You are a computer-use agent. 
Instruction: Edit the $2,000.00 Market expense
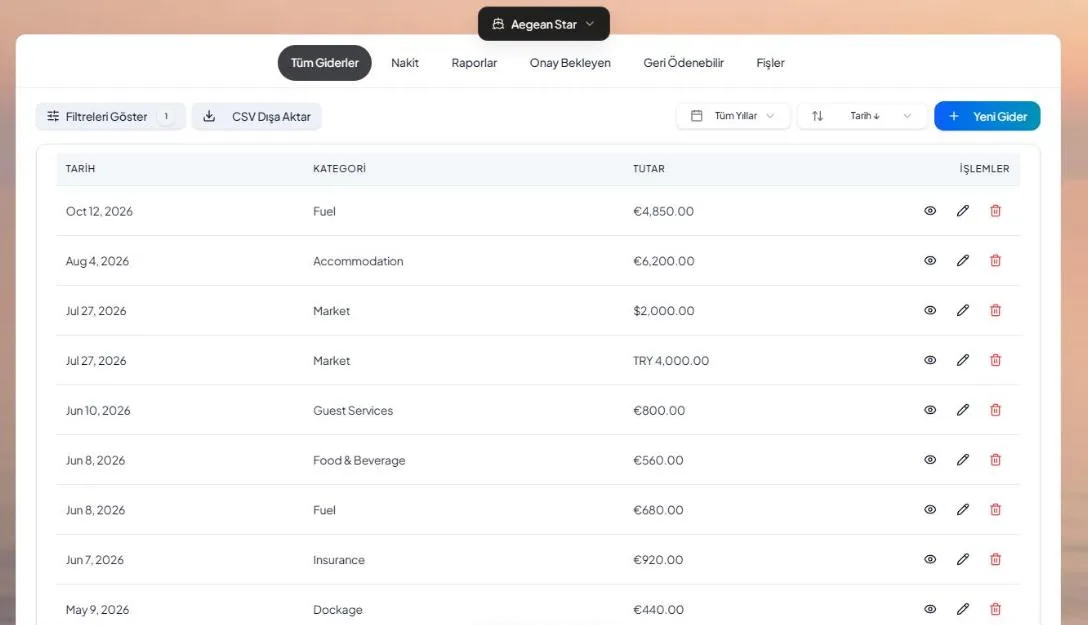(962, 311)
